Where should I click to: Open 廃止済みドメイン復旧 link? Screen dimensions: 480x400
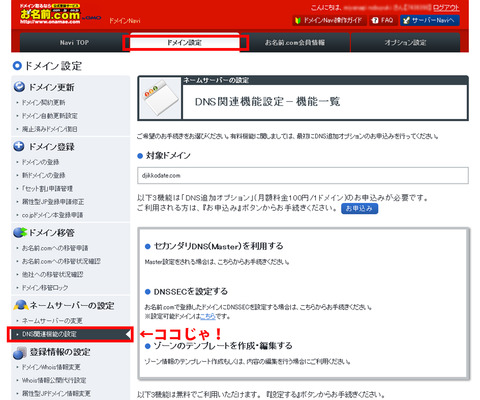[x=50, y=129]
